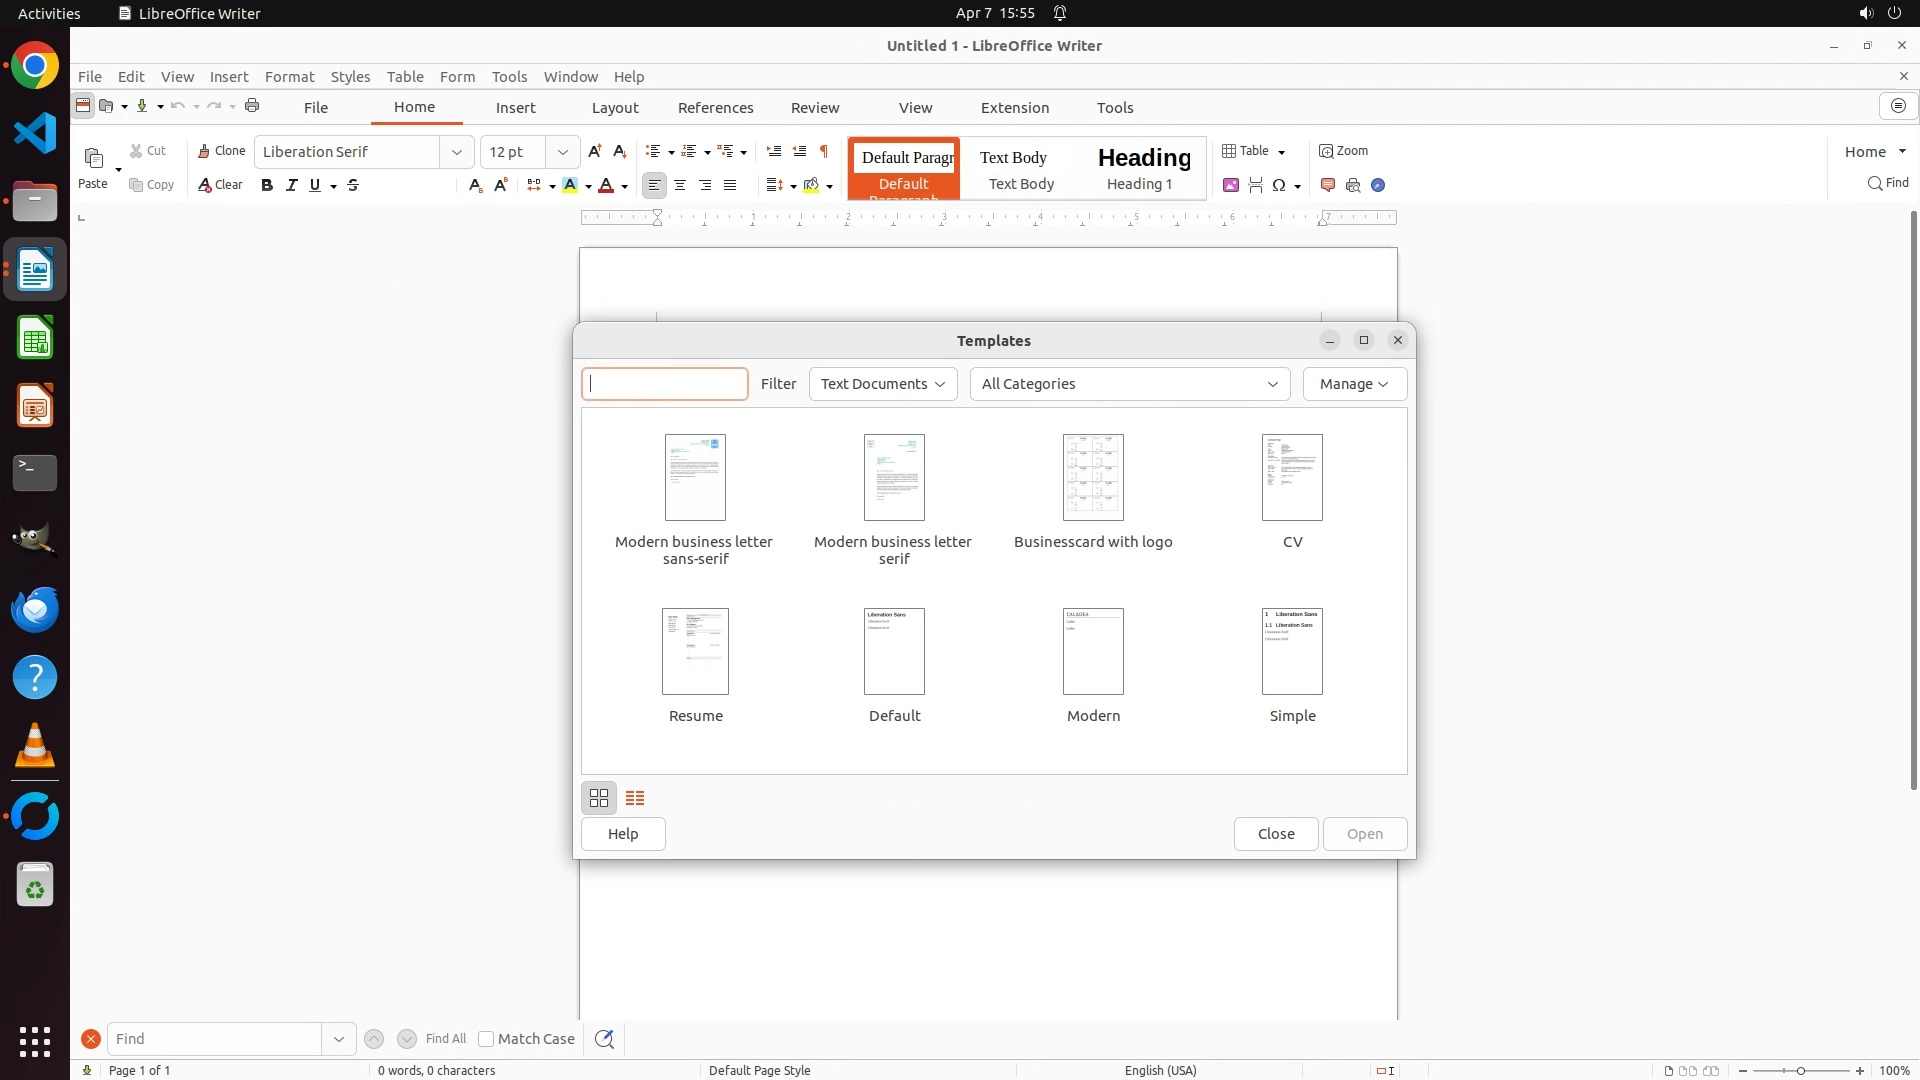Open Find and Replace icon
The height and width of the screenshot is (1080, 1920).
coord(604,1039)
